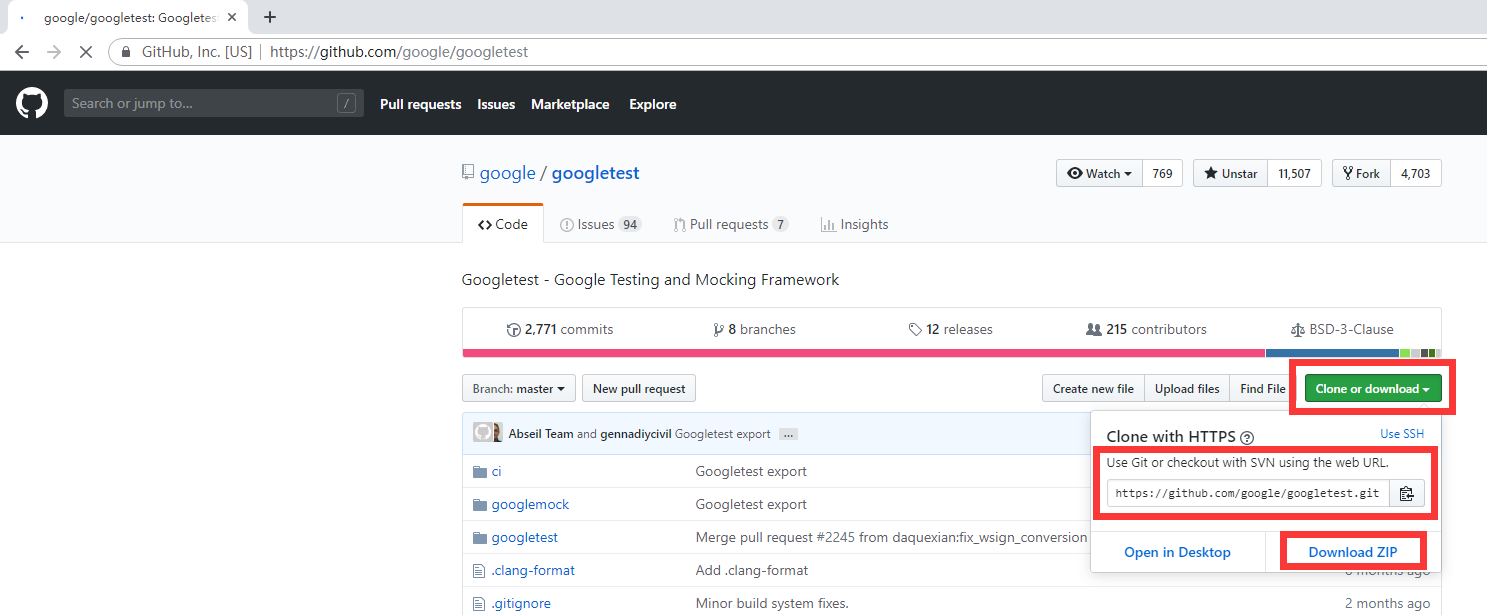Open the BSD-3-Clause license link

click(1342, 329)
